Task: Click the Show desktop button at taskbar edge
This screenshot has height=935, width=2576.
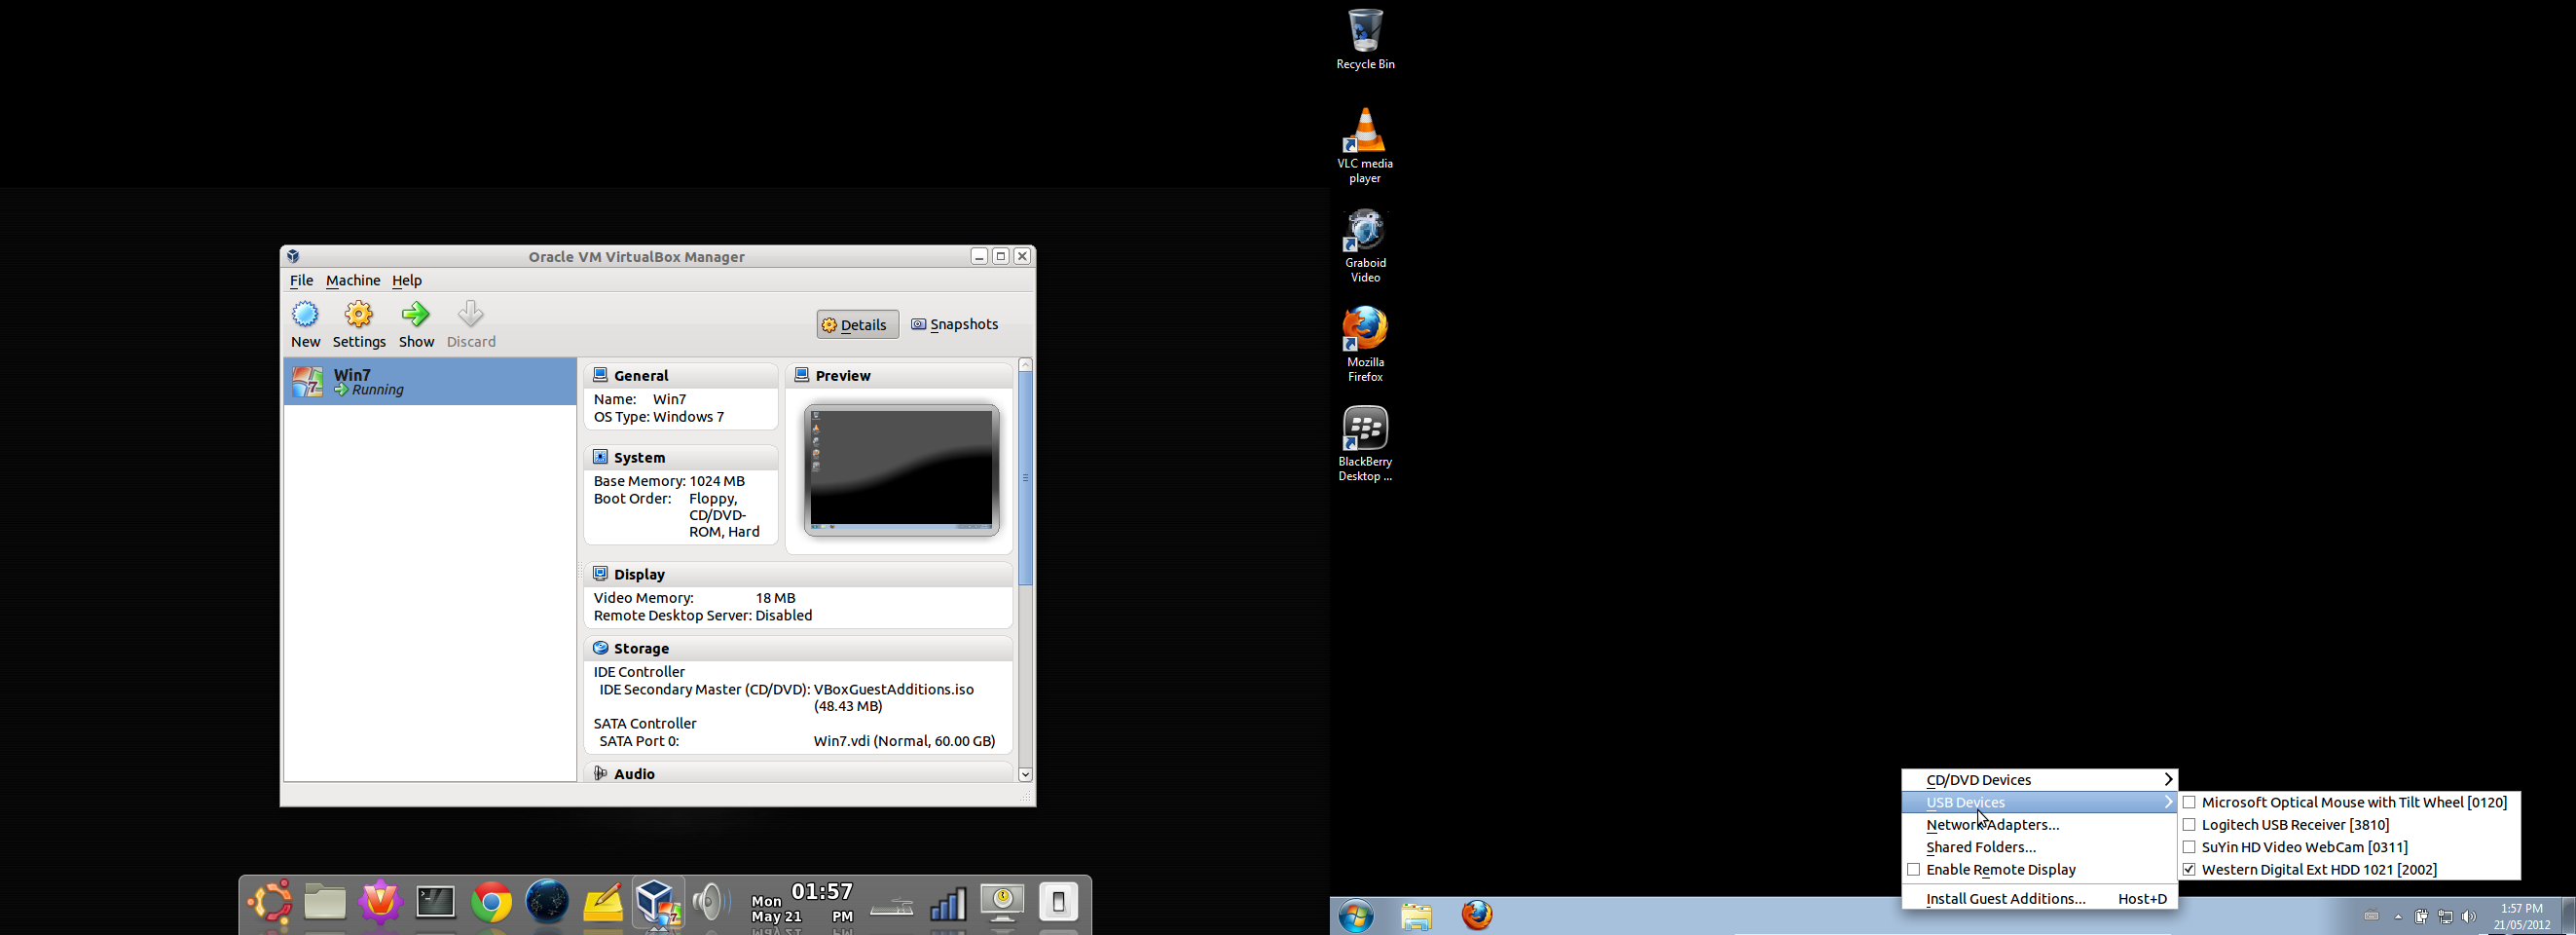Action: 2568,916
